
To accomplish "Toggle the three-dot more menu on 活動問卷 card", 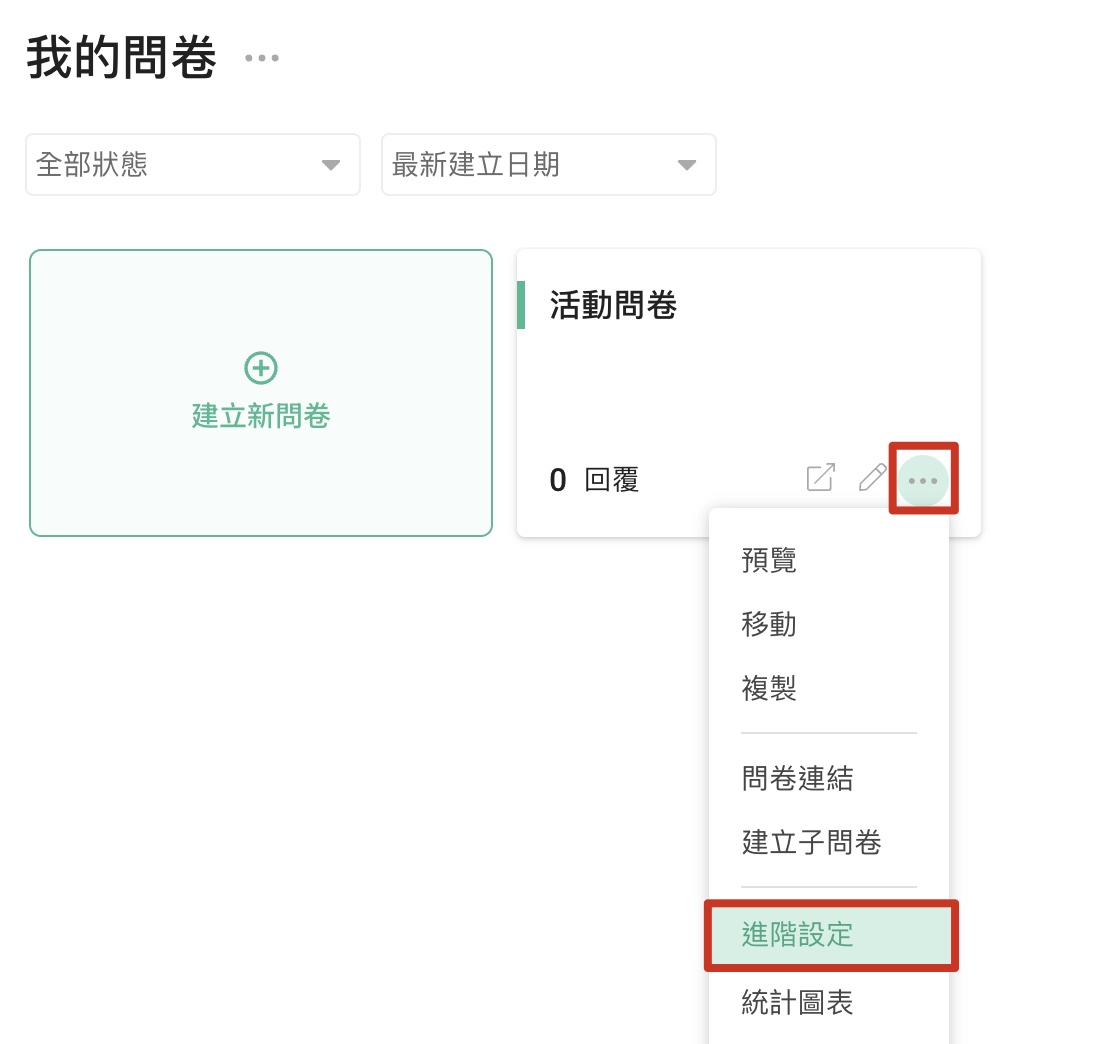I will tap(923, 480).
